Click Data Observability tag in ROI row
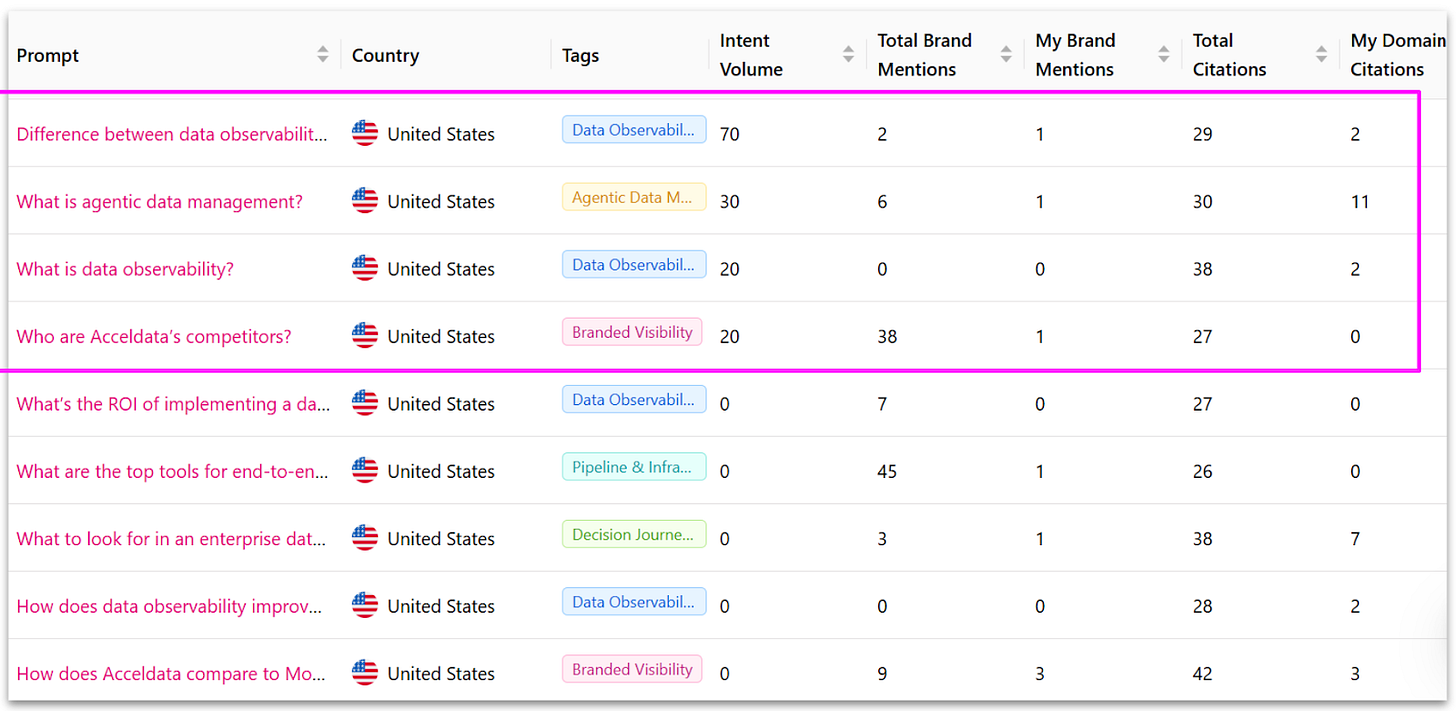This screenshot has width=1456, height=711. [634, 399]
